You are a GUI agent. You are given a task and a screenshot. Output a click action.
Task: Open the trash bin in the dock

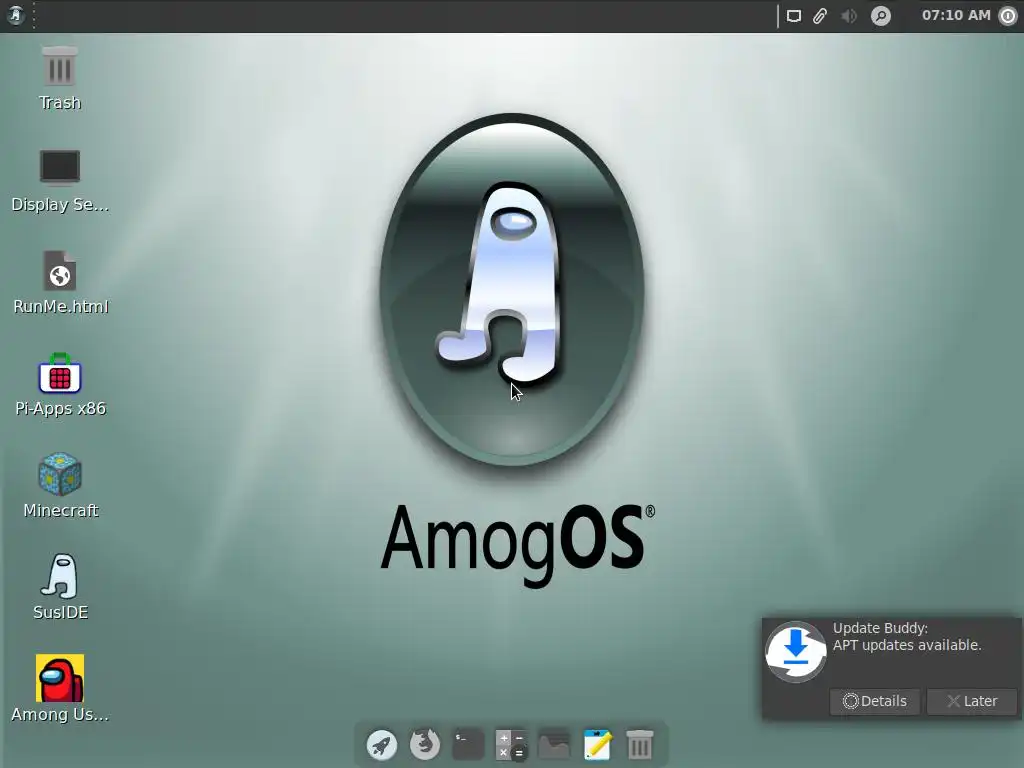pos(640,744)
